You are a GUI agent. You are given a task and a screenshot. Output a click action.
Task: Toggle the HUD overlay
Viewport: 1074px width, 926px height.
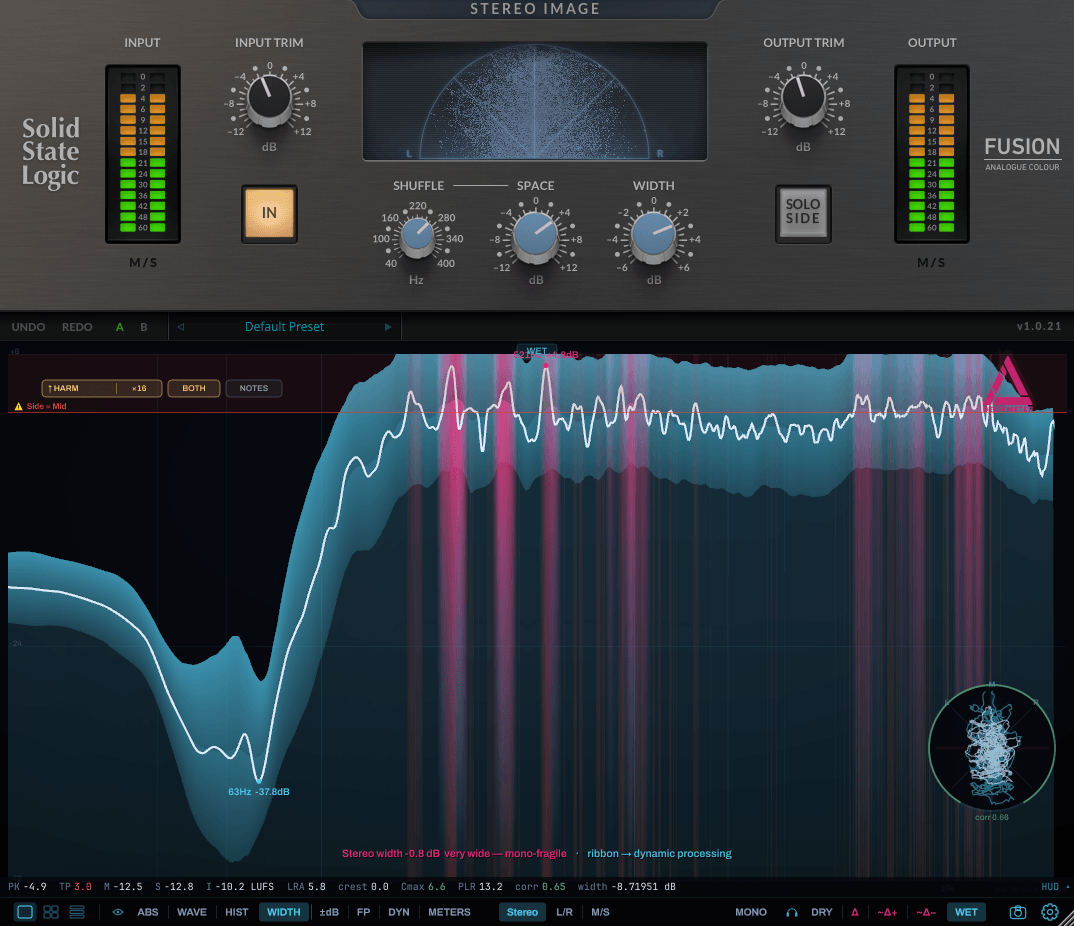[x=1049, y=887]
